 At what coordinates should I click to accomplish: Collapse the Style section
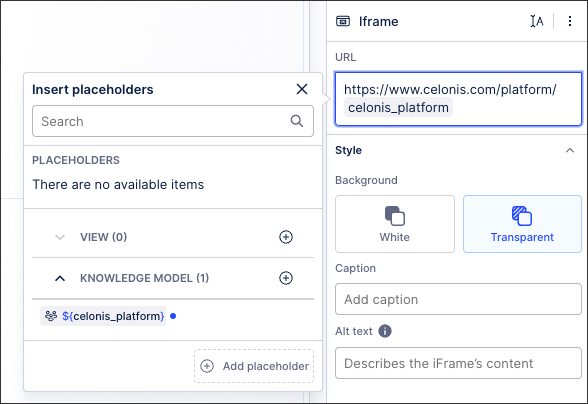pyautogui.click(x=570, y=150)
